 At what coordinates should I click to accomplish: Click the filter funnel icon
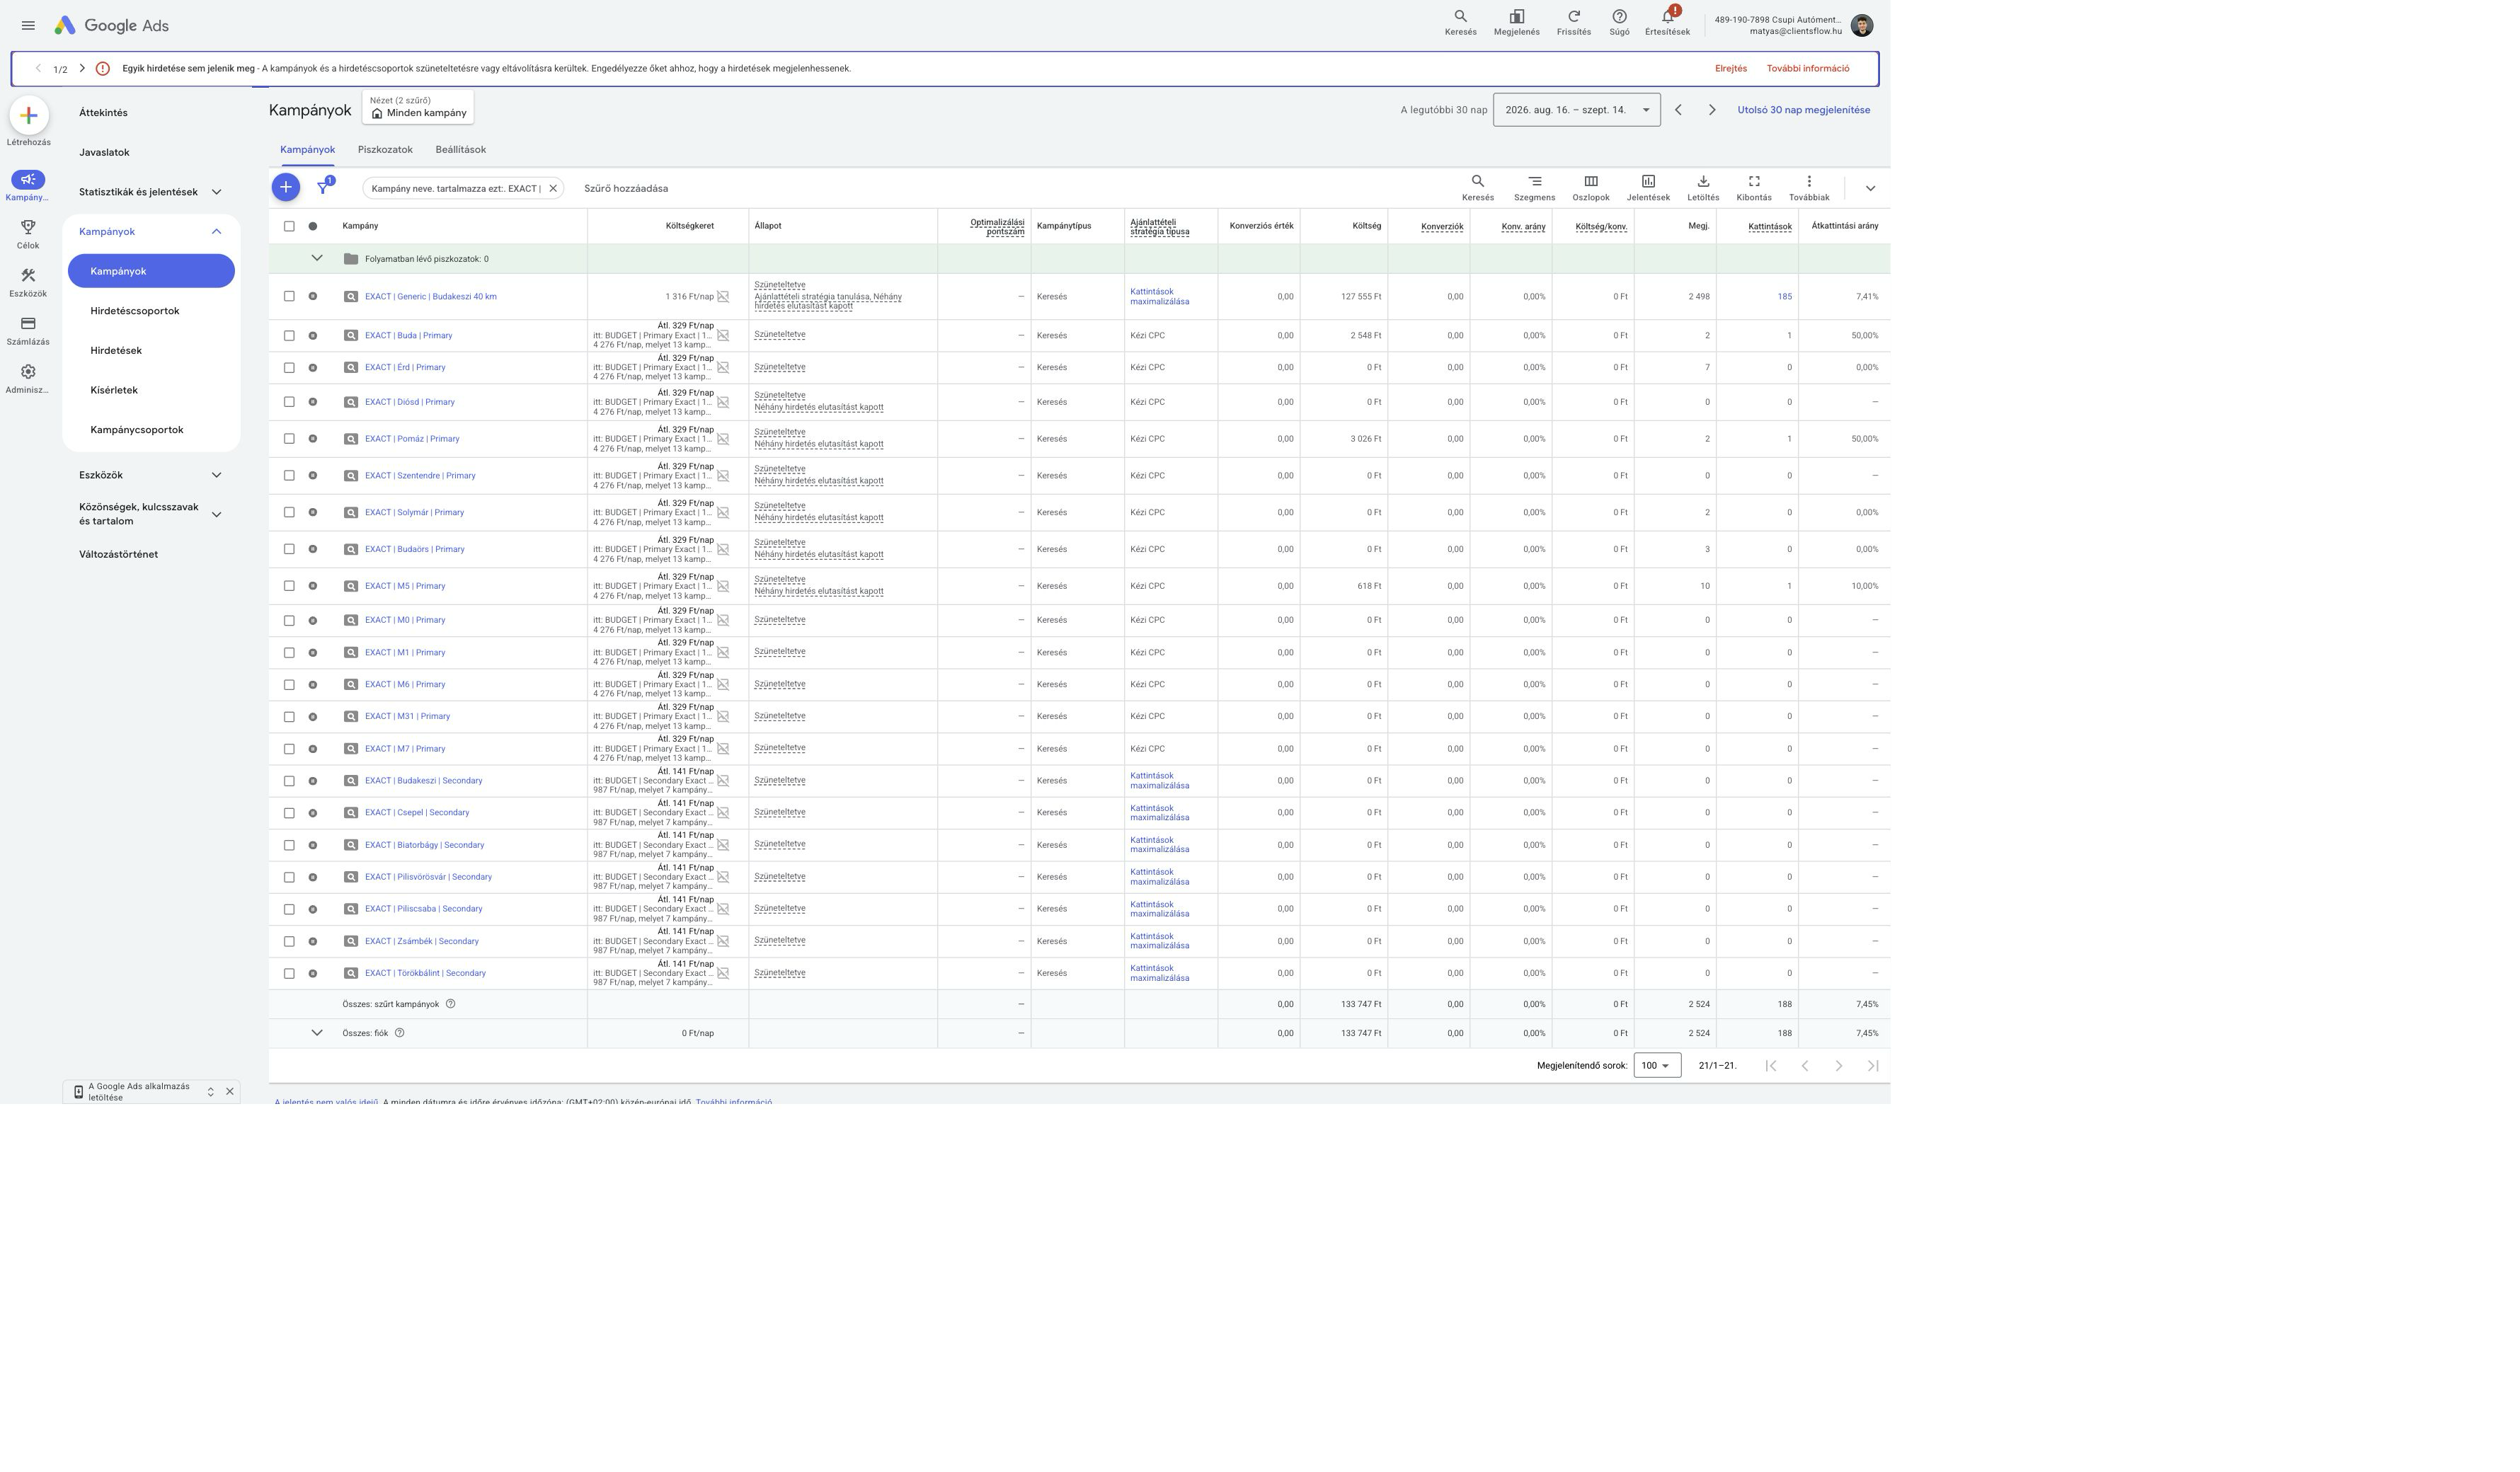pyautogui.click(x=323, y=187)
